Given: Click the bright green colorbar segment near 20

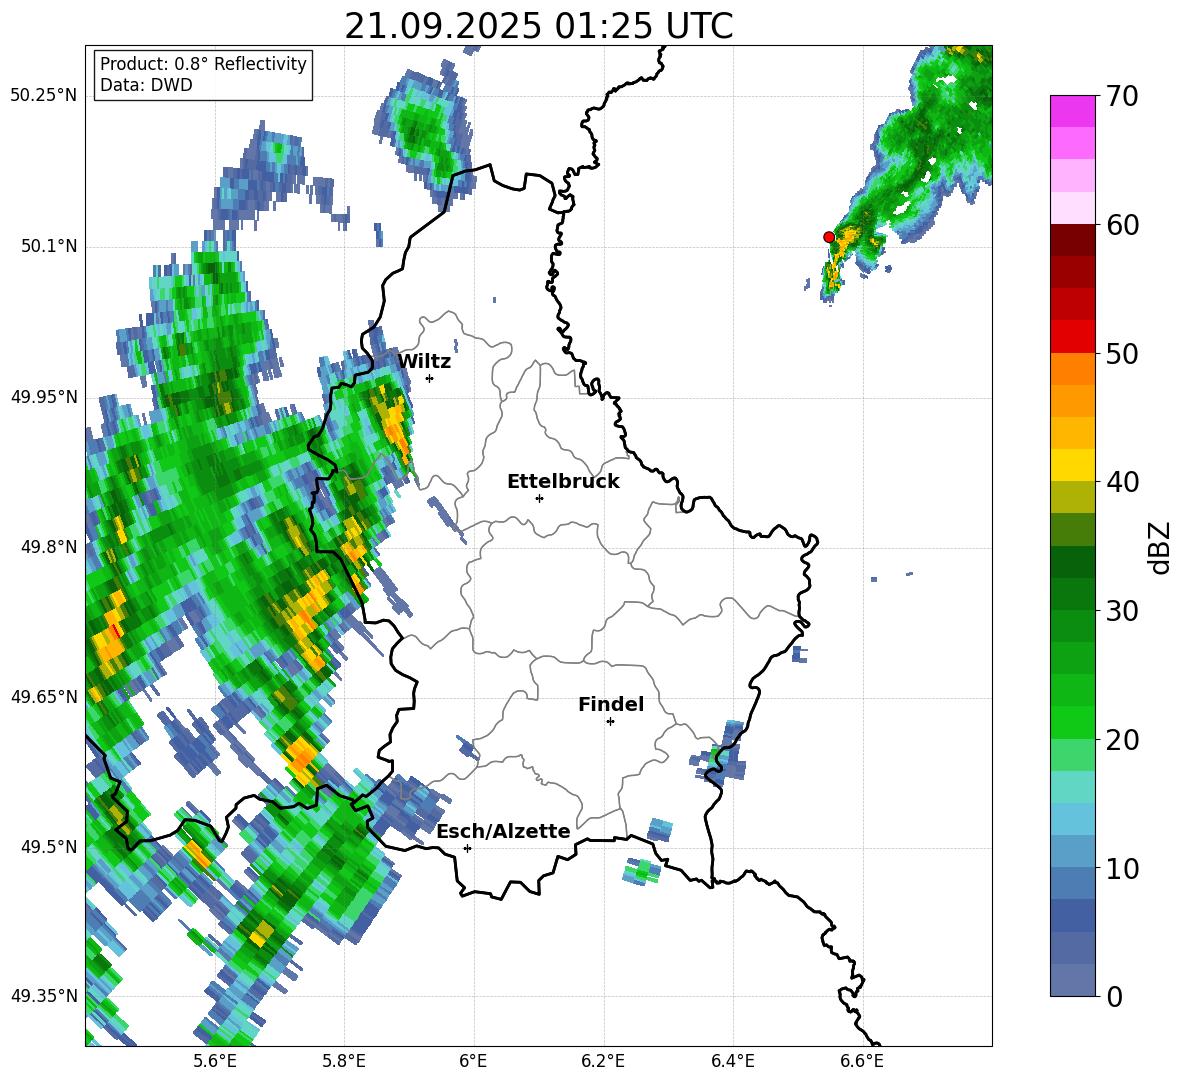Looking at the screenshot, I should click(x=1072, y=722).
